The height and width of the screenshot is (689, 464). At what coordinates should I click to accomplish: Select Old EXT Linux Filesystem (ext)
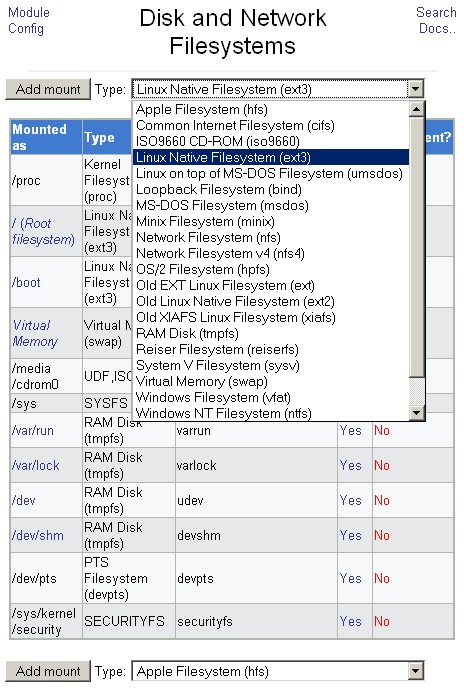[271, 286]
